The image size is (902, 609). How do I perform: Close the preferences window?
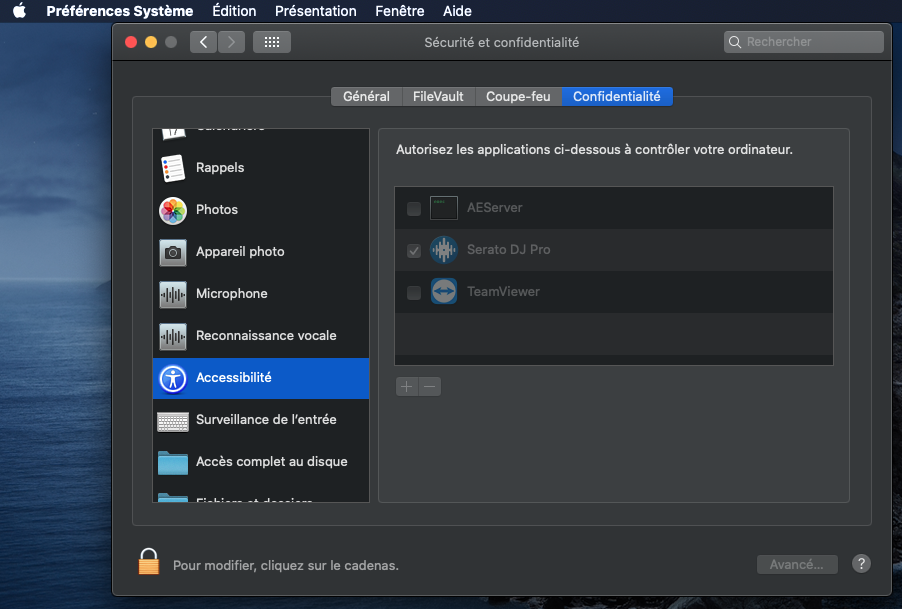click(131, 42)
